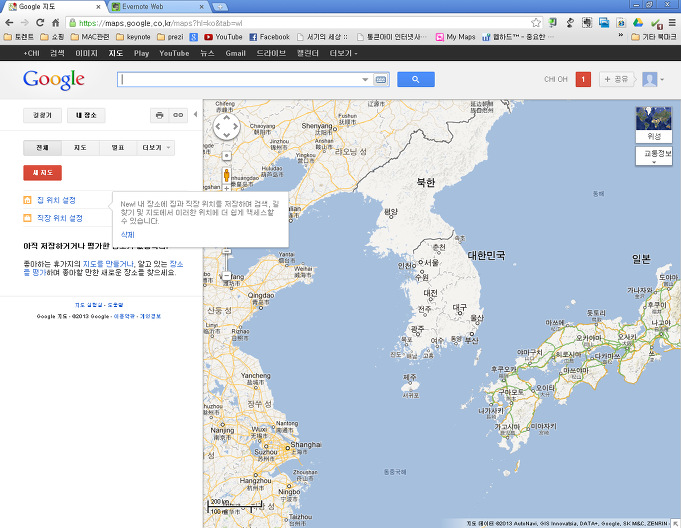Open the My Maps bookmark
This screenshot has height=528, width=681.
pyautogui.click(x=456, y=37)
